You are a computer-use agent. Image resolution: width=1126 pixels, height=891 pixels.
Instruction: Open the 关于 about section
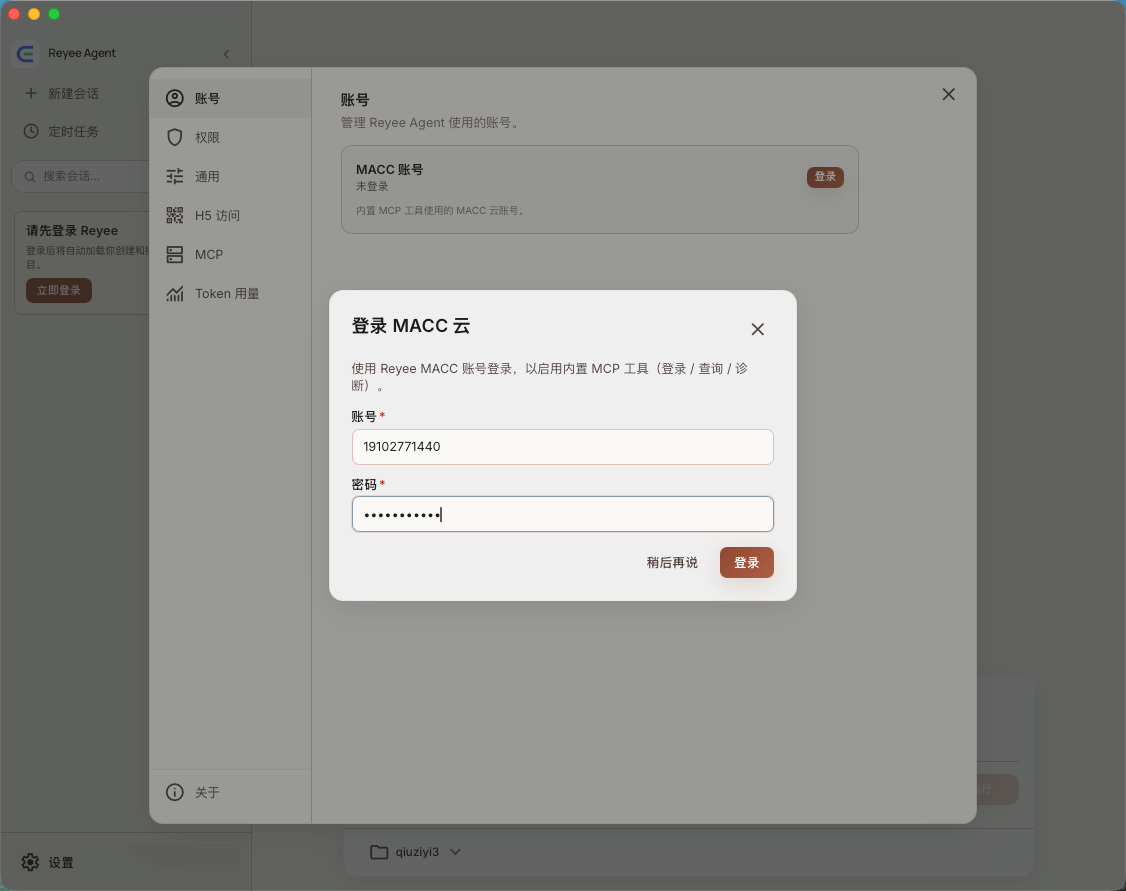(x=230, y=792)
